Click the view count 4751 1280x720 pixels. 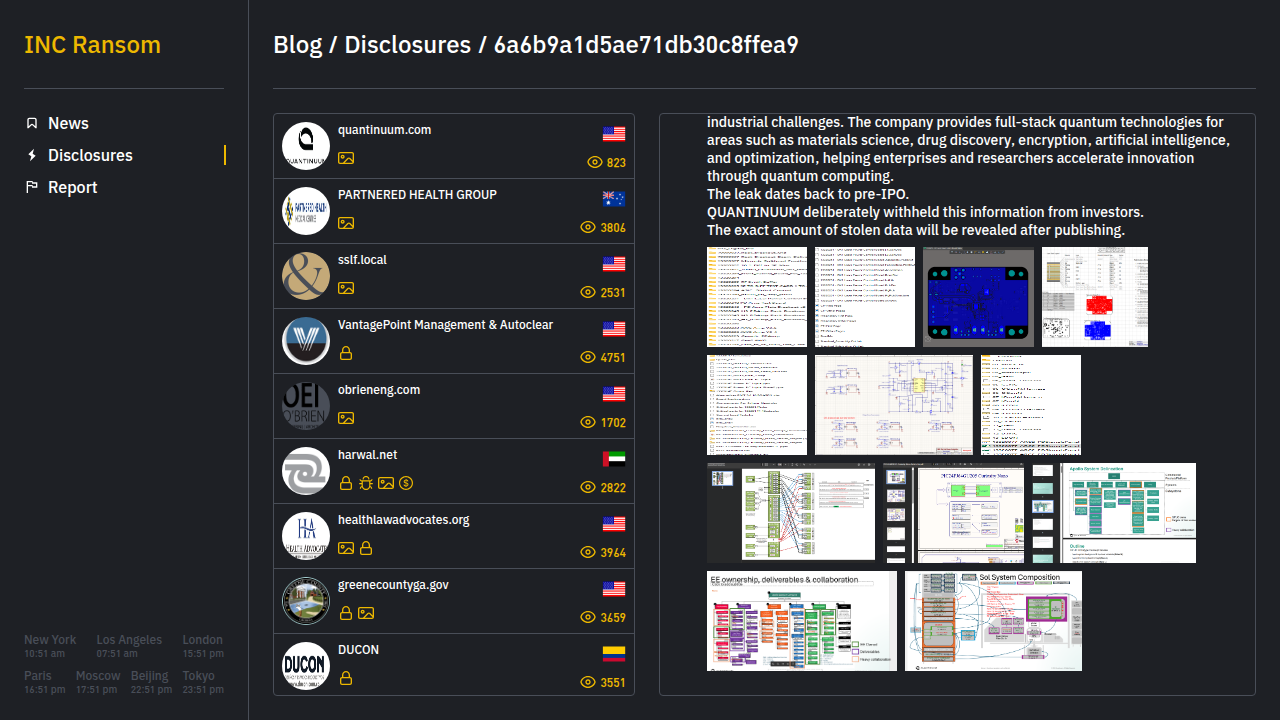click(x=613, y=357)
